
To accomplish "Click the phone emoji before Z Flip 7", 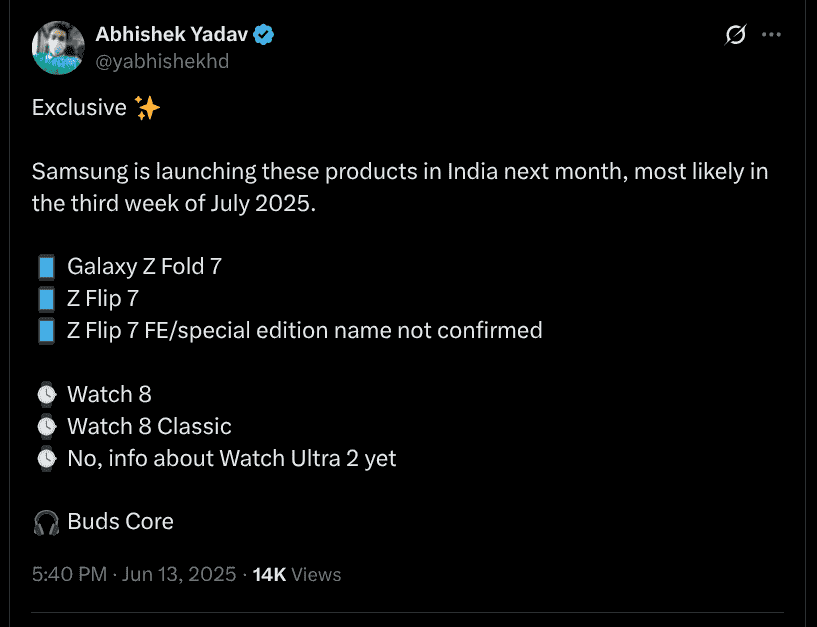I will (46, 298).
